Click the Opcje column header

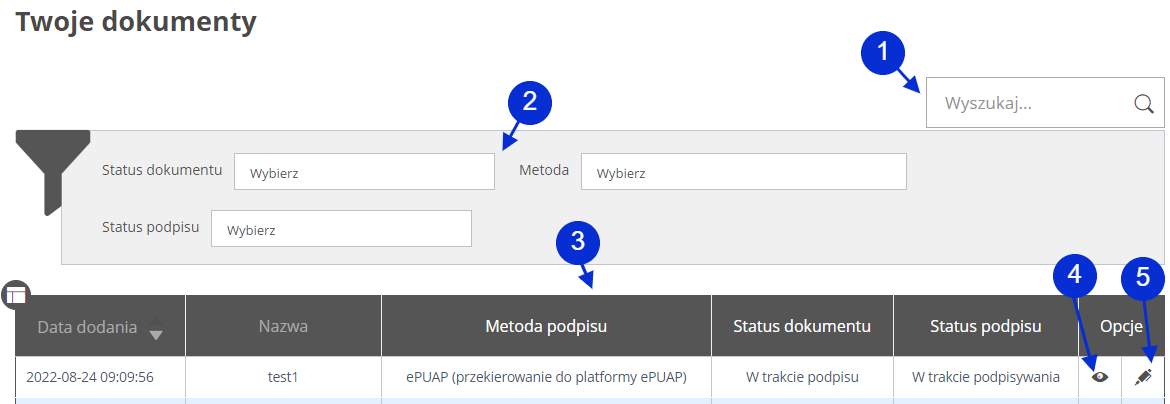coord(1121,326)
